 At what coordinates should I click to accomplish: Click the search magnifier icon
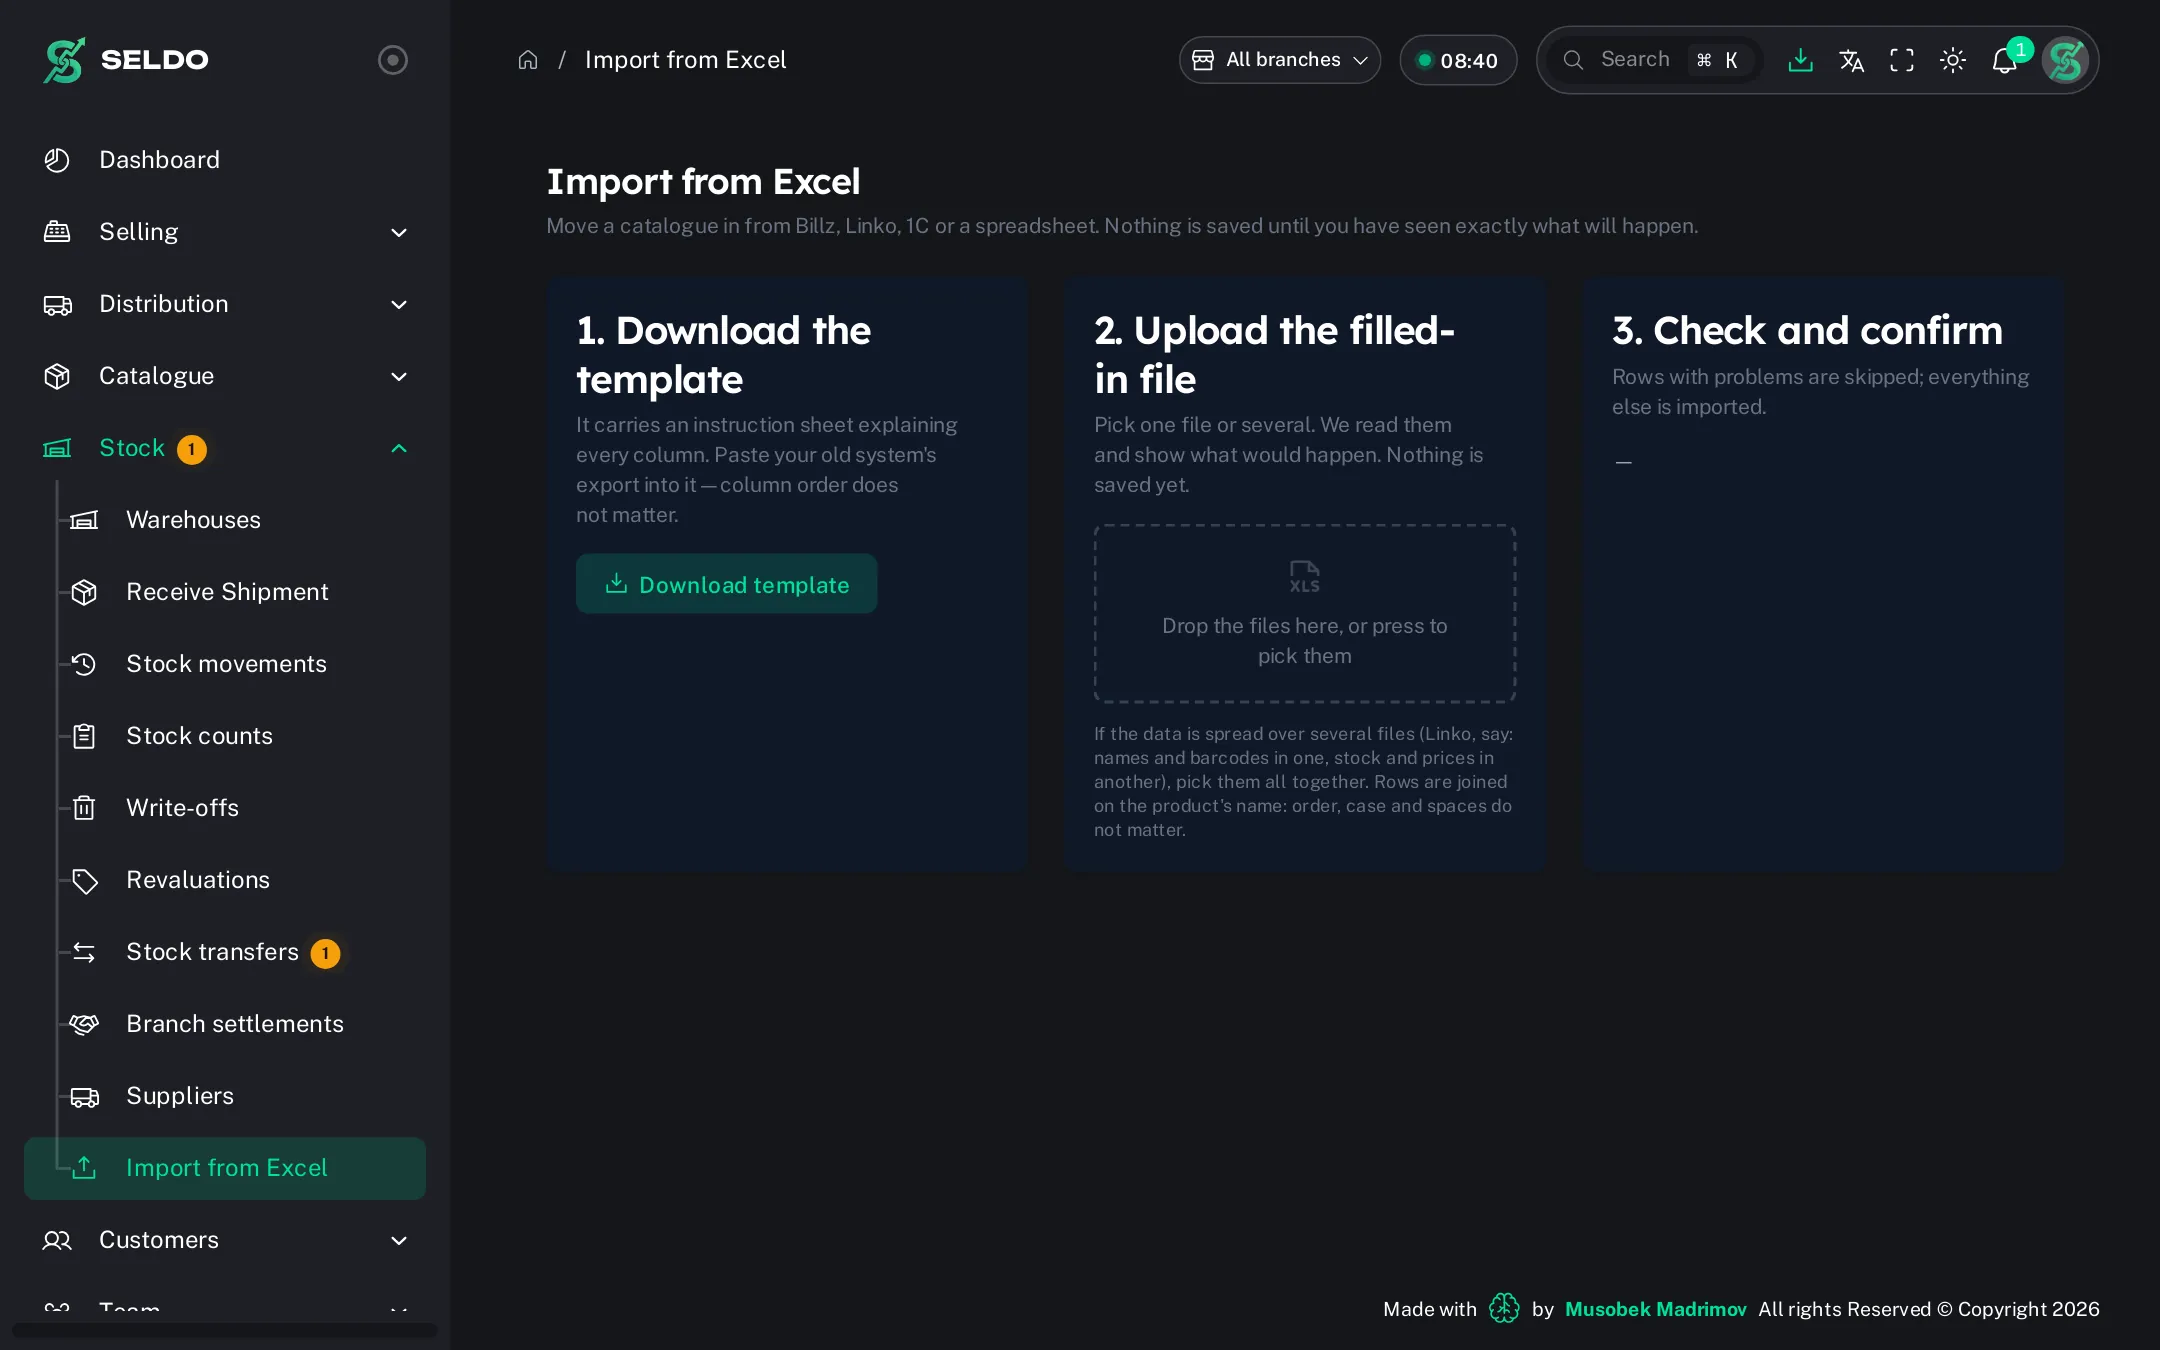(x=1573, y=60)
